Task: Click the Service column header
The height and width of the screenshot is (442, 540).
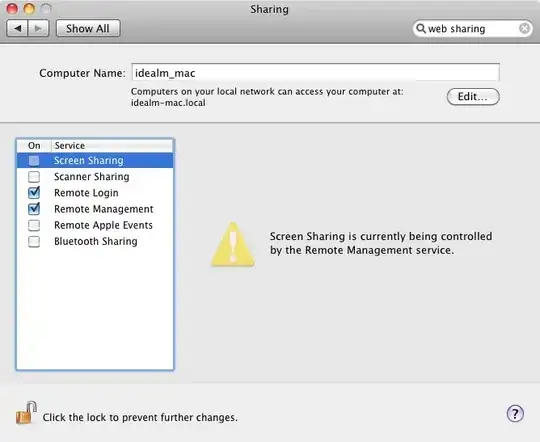Action: tap(112, 145)
